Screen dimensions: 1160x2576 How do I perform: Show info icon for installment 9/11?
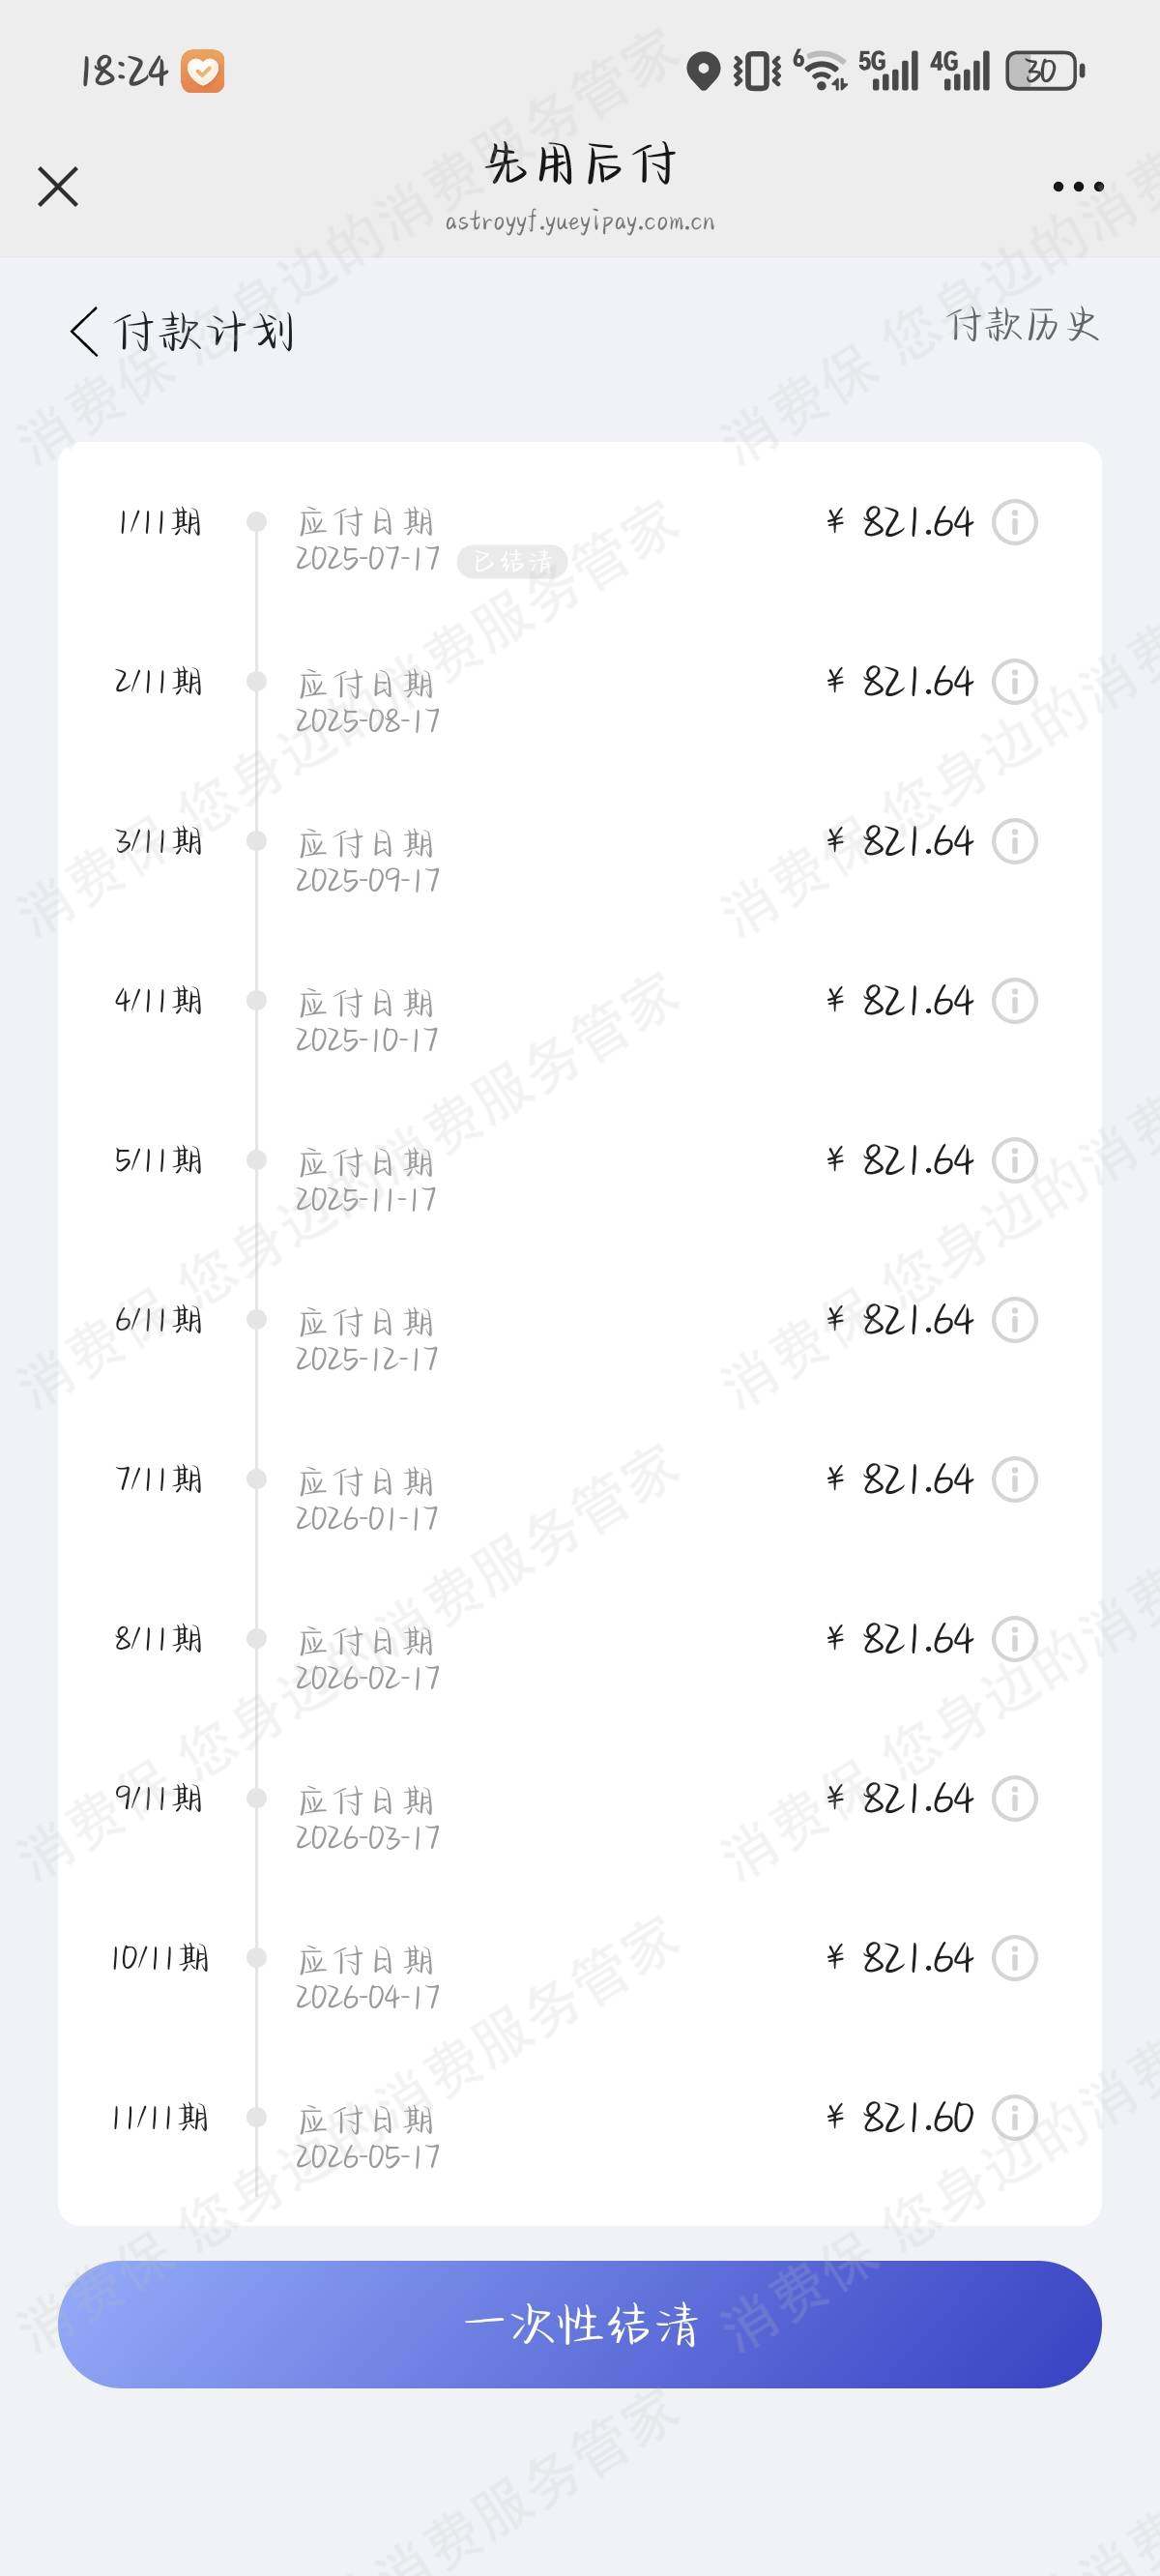pyautogui.click(x=1014, y=1798)
